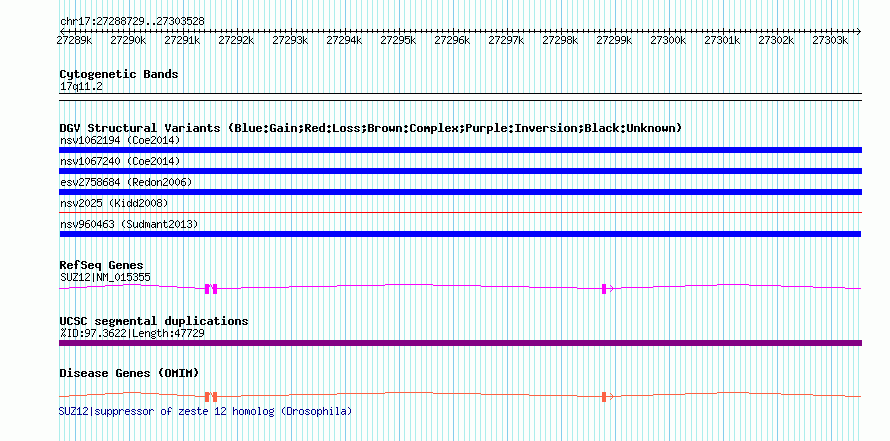The width and height of the screenshot is (890, 441).
Task: Click the 27295k ruler tick label
Action: pos(398,40)
